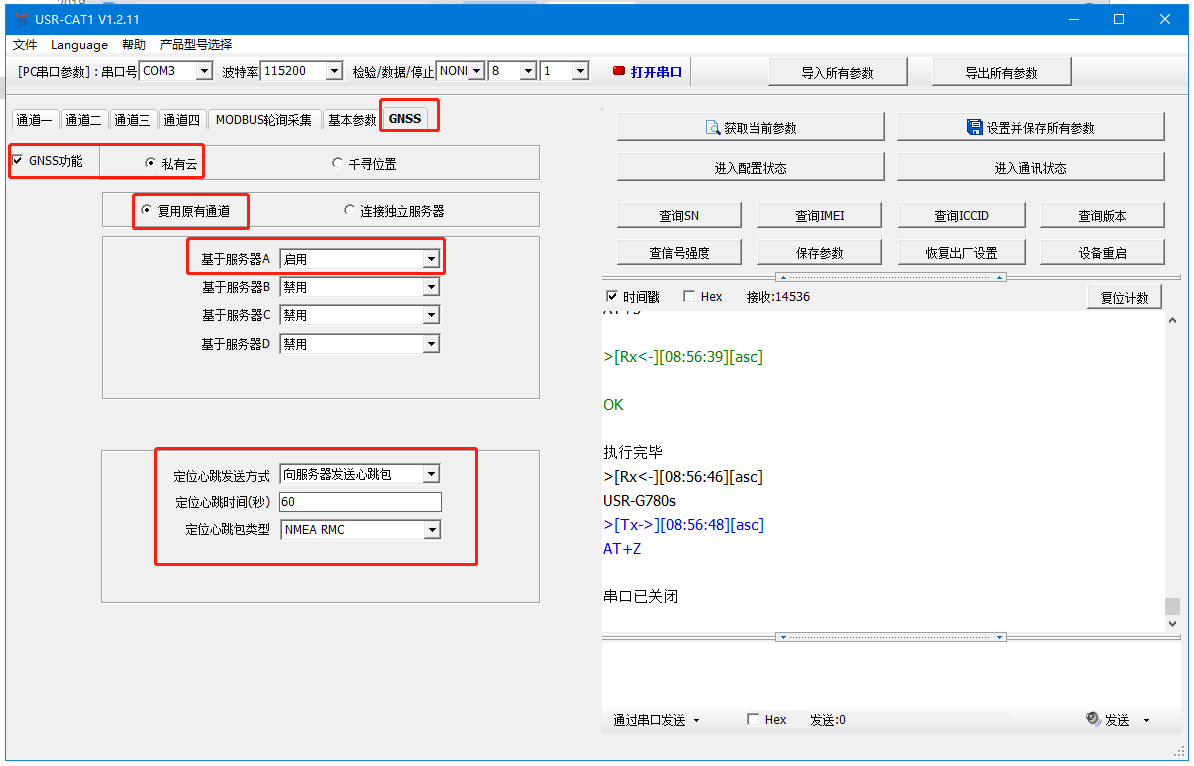This screenshot has height=766, width=1194.
Task: Click the 查询版本 button
Action: (x=1102, y=215)
